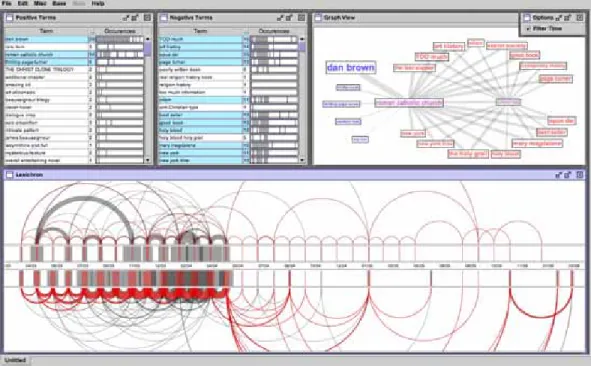Sort Positive Terms by Occurrences column
This screenshot has height=366, width=591.
120,31
